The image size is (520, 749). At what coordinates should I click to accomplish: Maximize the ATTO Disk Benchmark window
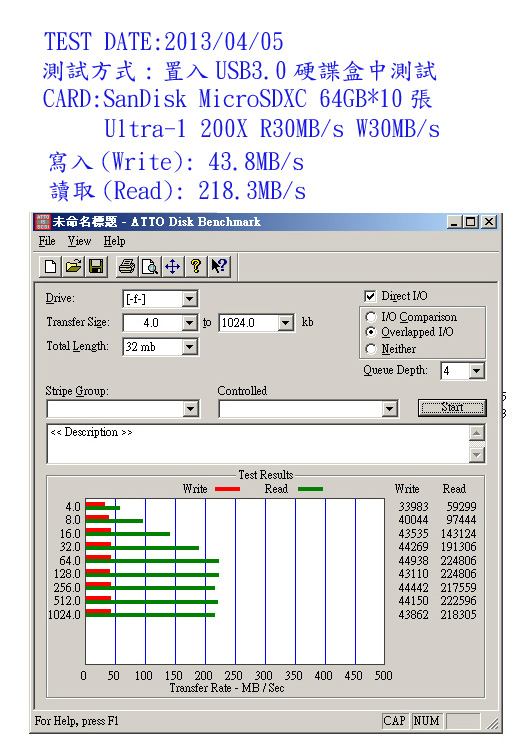coord(470,222)
